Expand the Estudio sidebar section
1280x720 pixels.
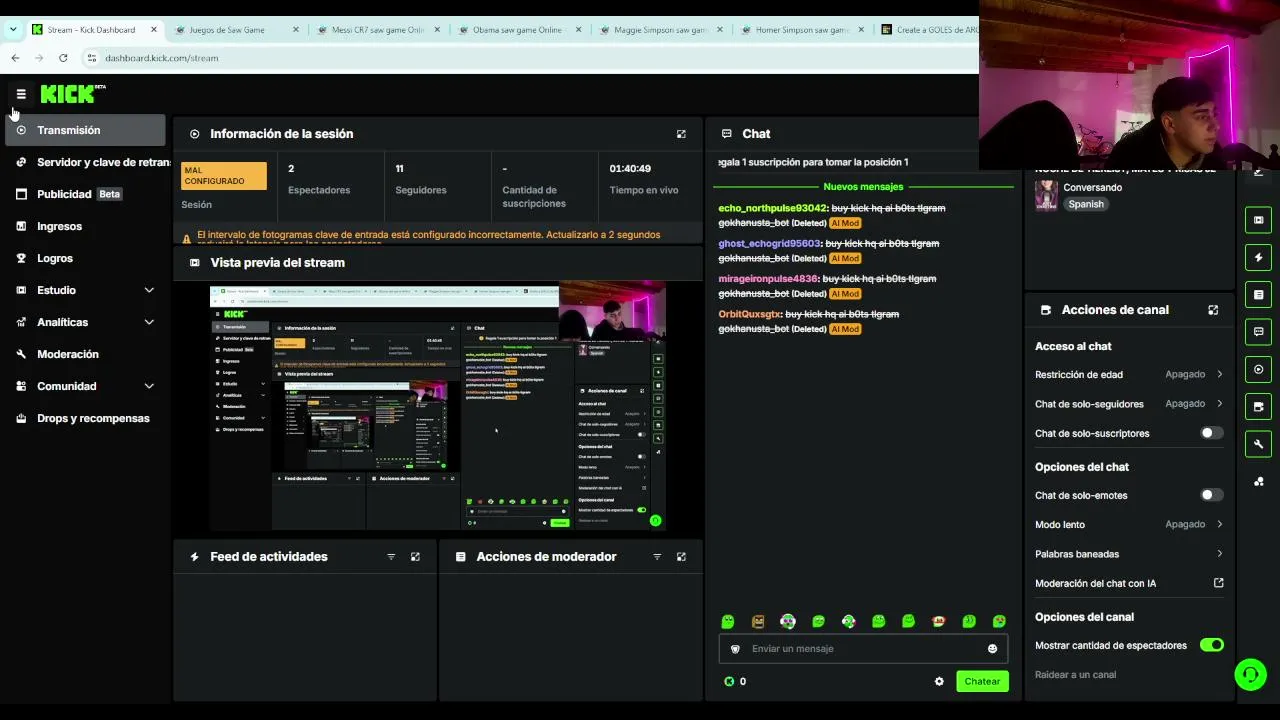click(149, 290)
